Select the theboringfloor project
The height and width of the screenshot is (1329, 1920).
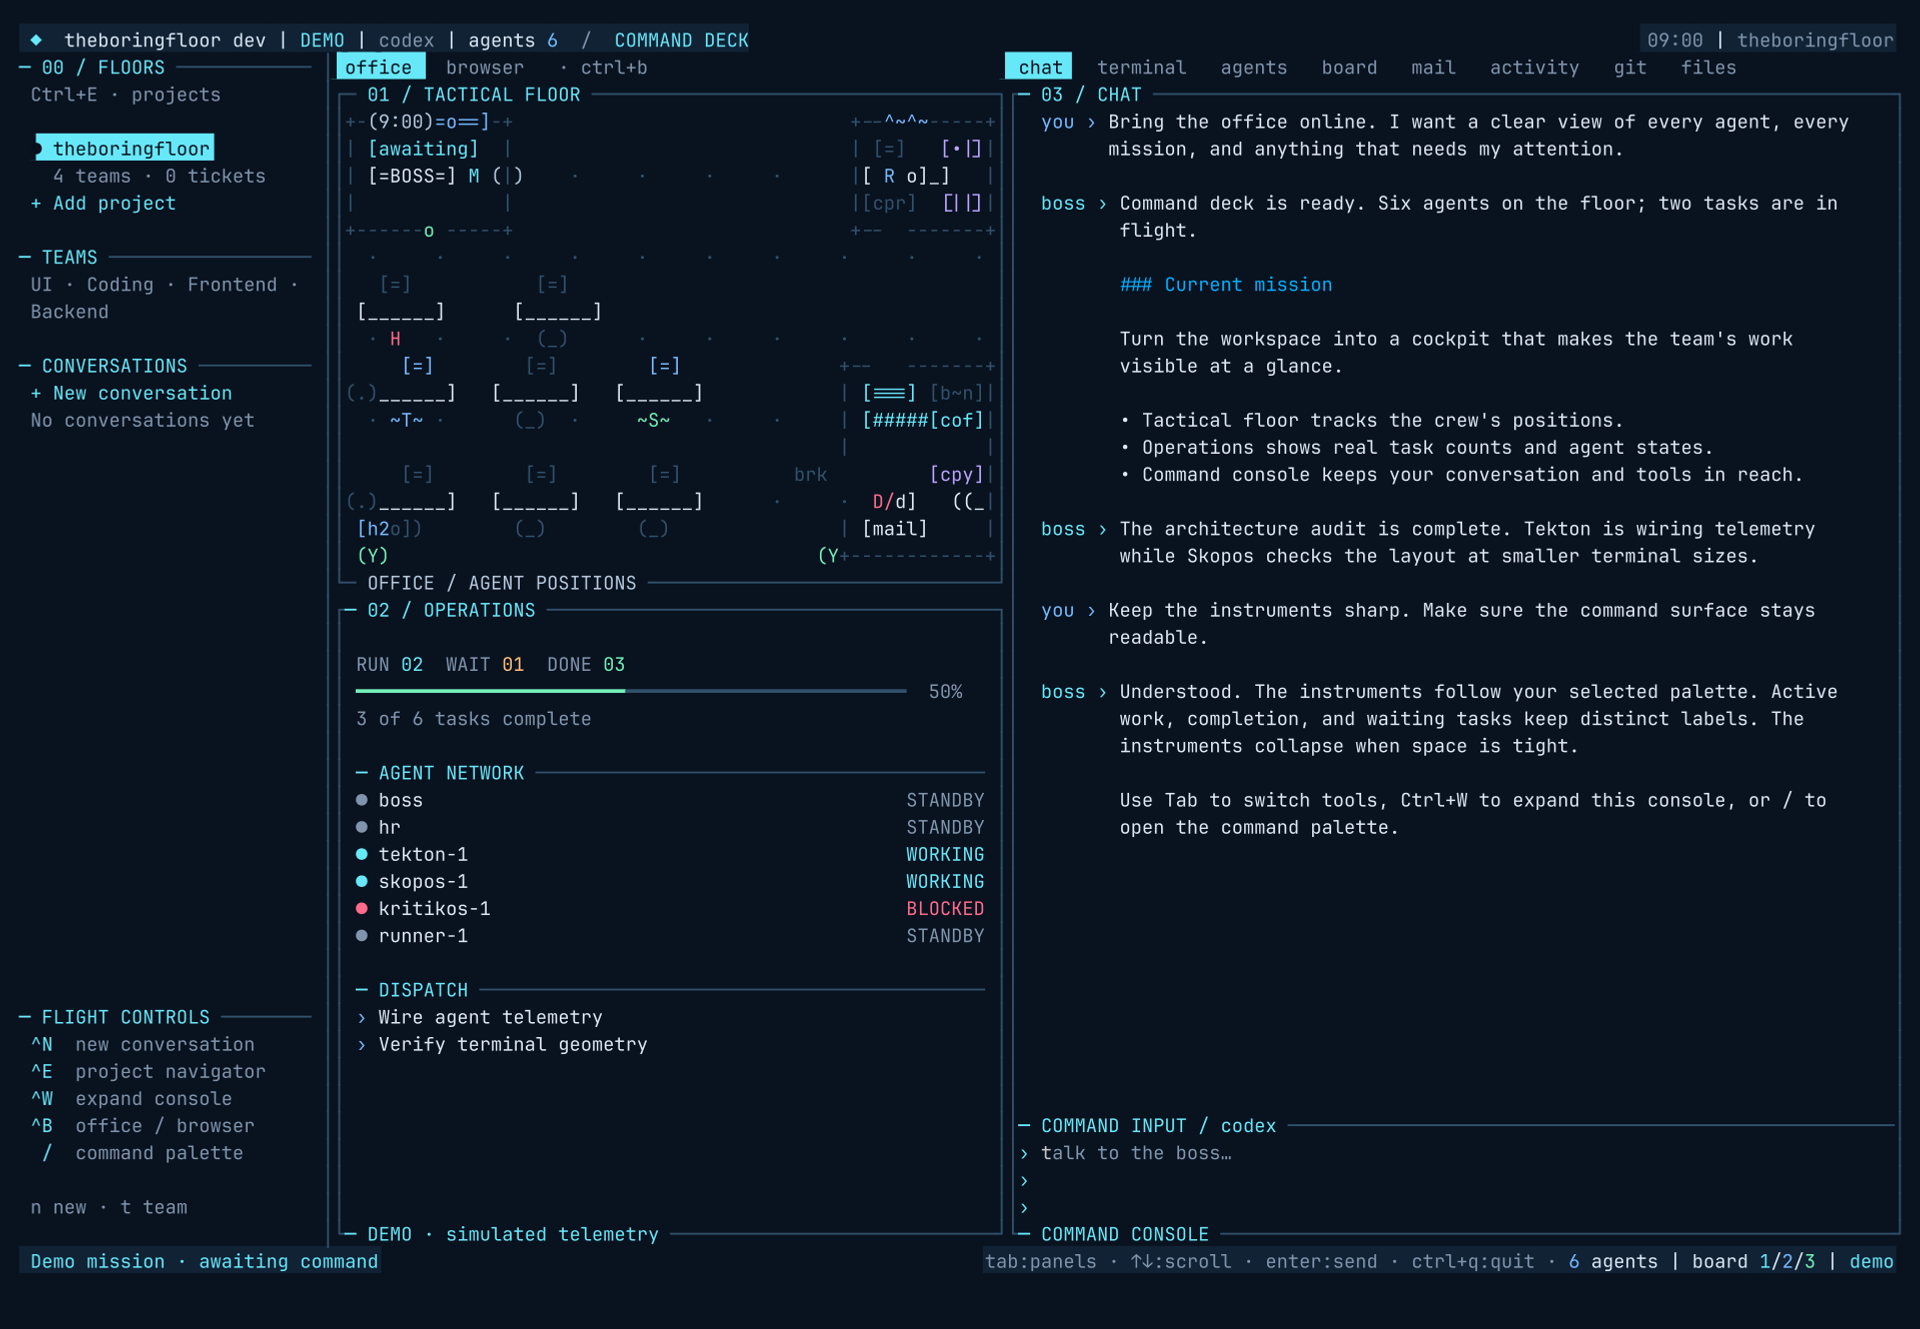pos(125,148)
